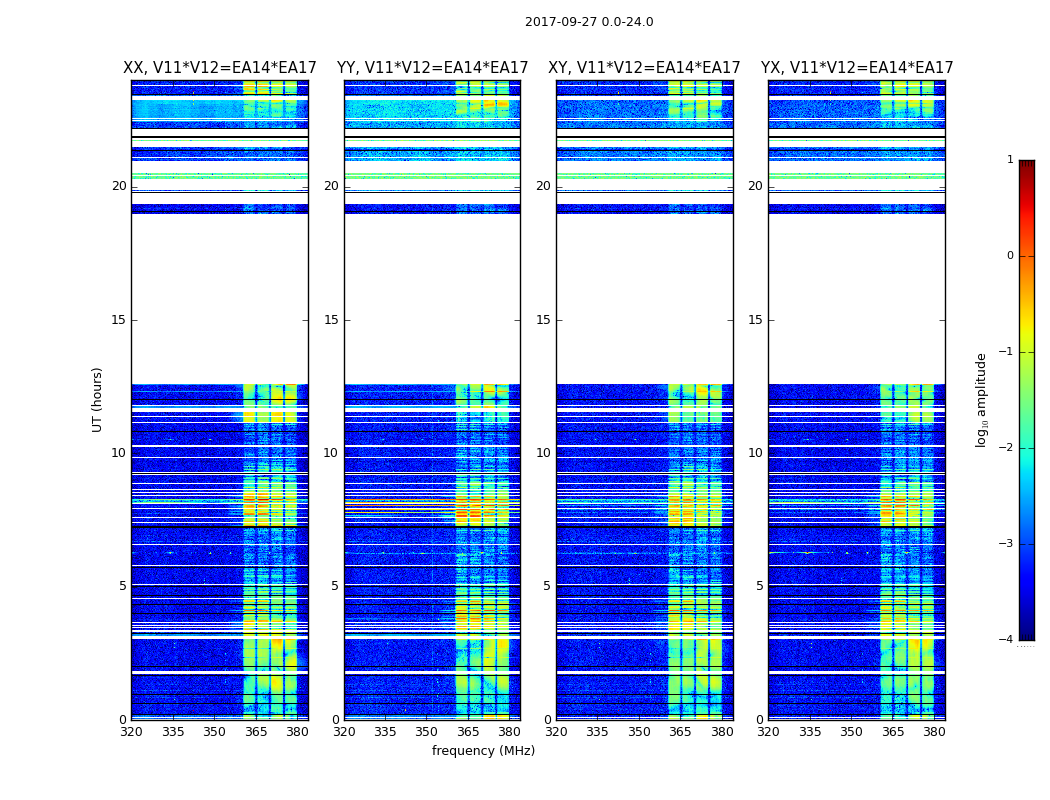Click the colorbar tick label -3
This screenshot has width=1050, height=800.
pyautogui.click(x=1006, y=543)
